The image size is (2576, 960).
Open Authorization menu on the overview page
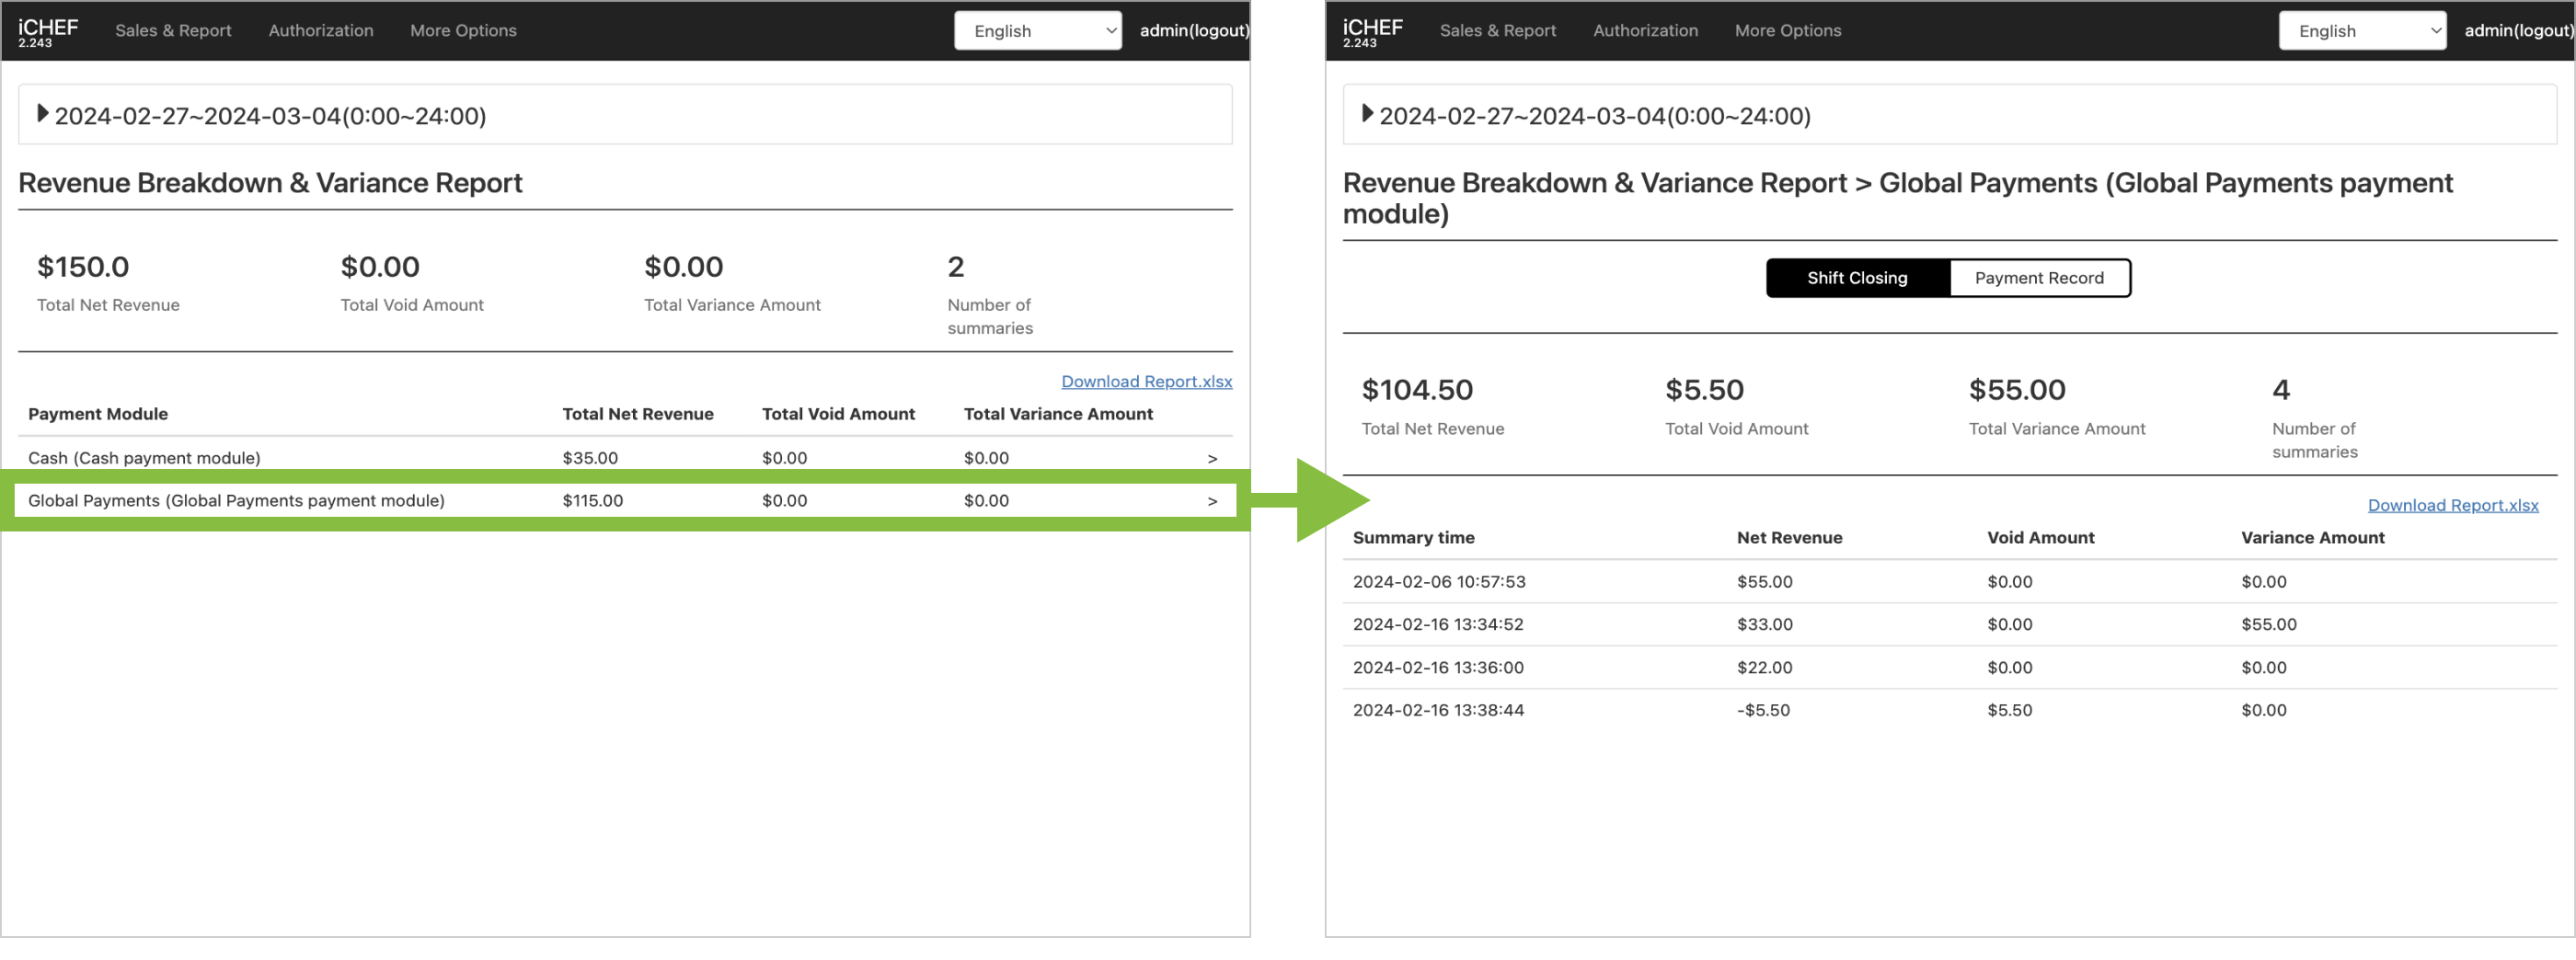click(x=320, y=30)
